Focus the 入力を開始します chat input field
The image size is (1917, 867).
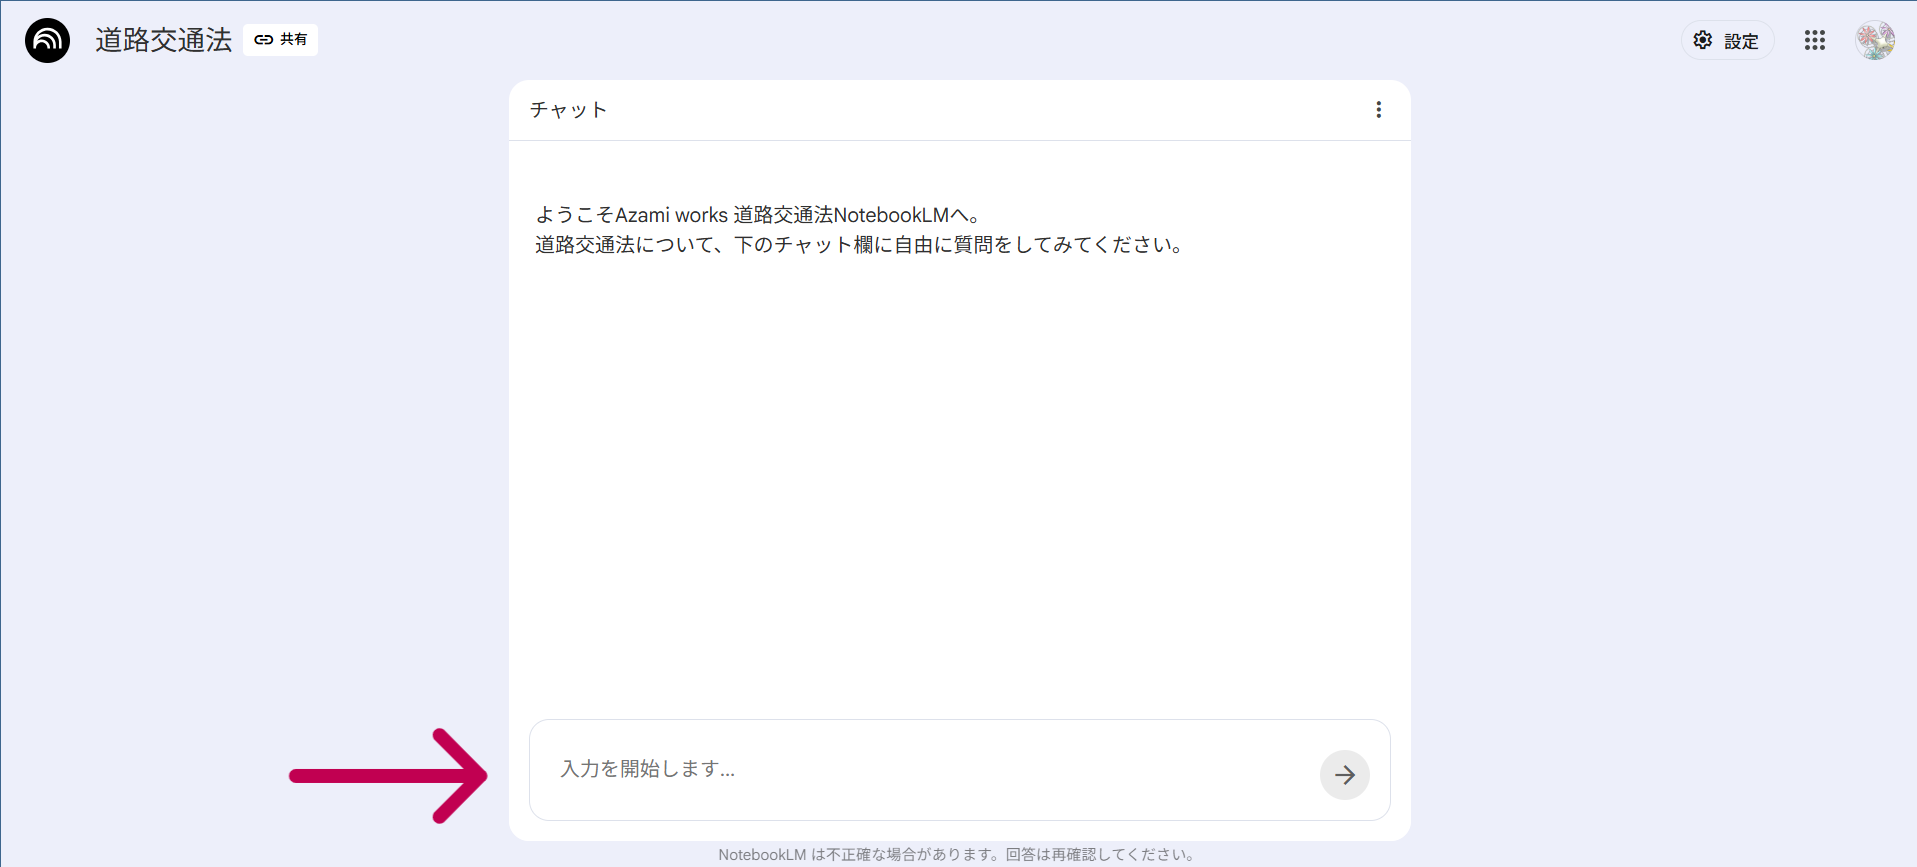coord(920,769)
